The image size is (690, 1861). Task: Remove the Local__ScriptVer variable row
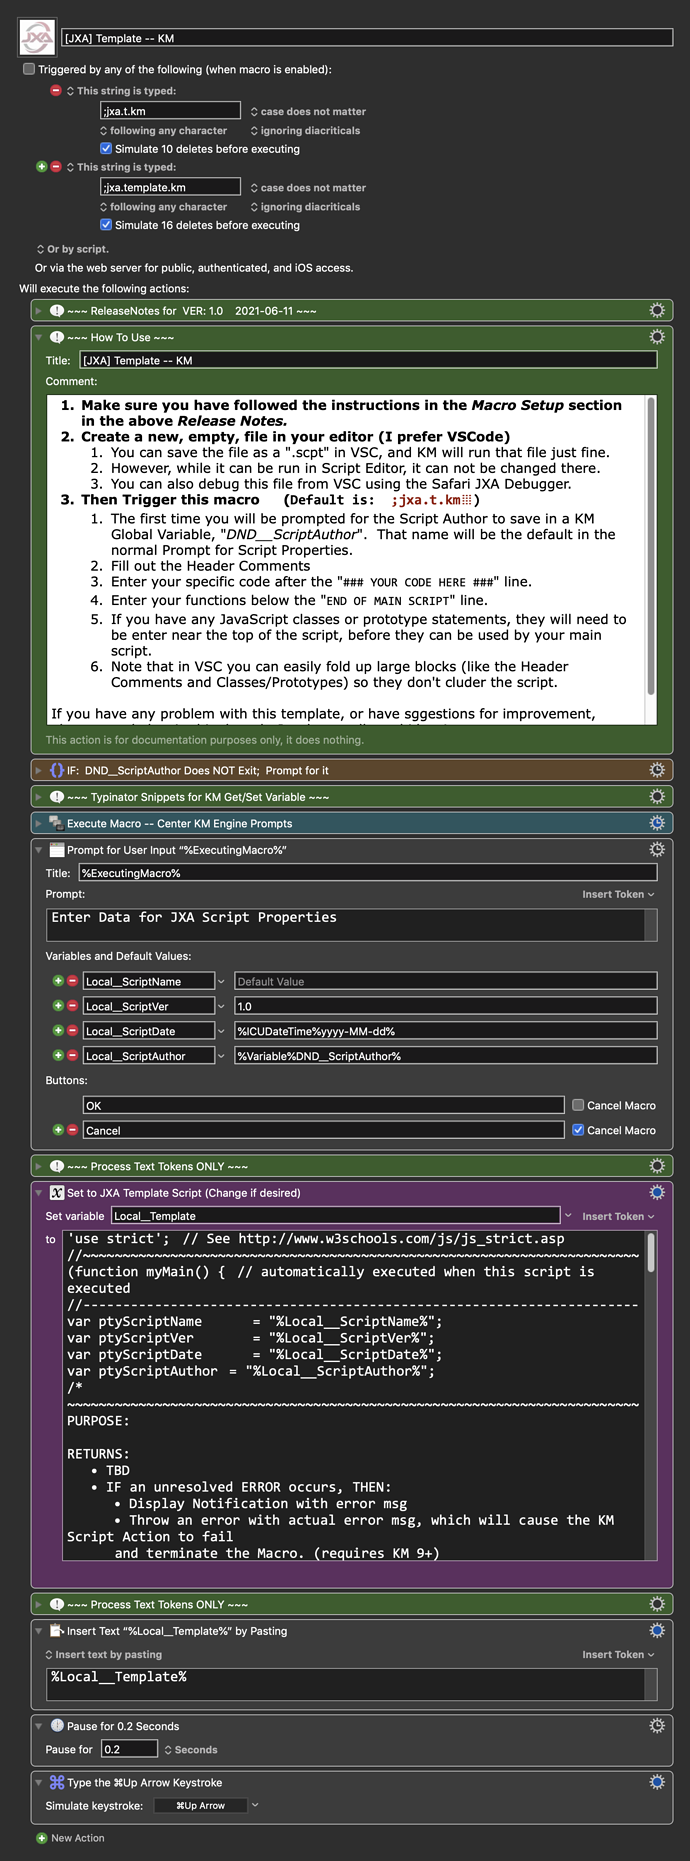tap(72, 1006)
